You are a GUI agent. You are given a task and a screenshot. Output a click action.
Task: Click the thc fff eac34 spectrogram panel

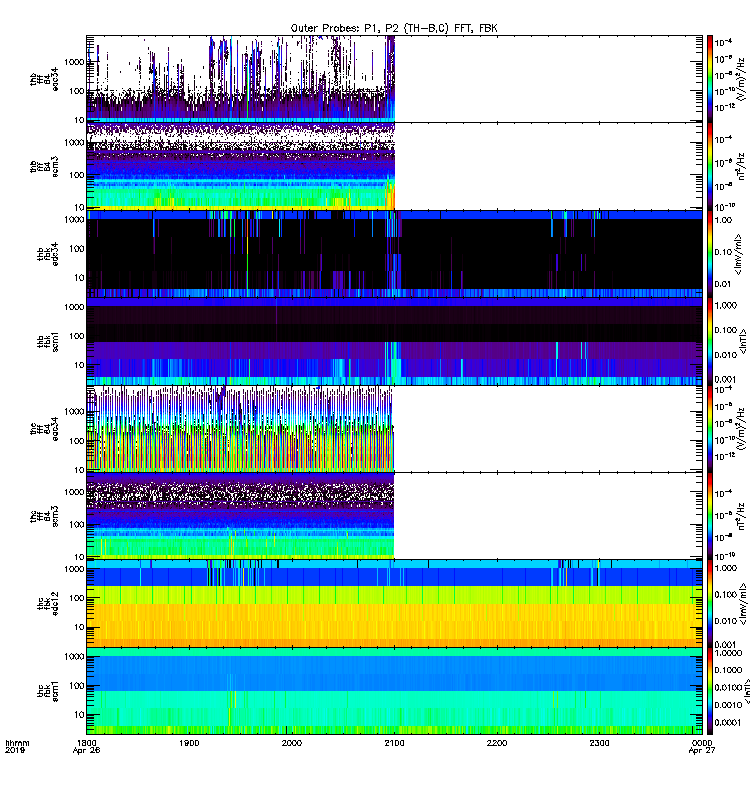[x=394, y=429]
